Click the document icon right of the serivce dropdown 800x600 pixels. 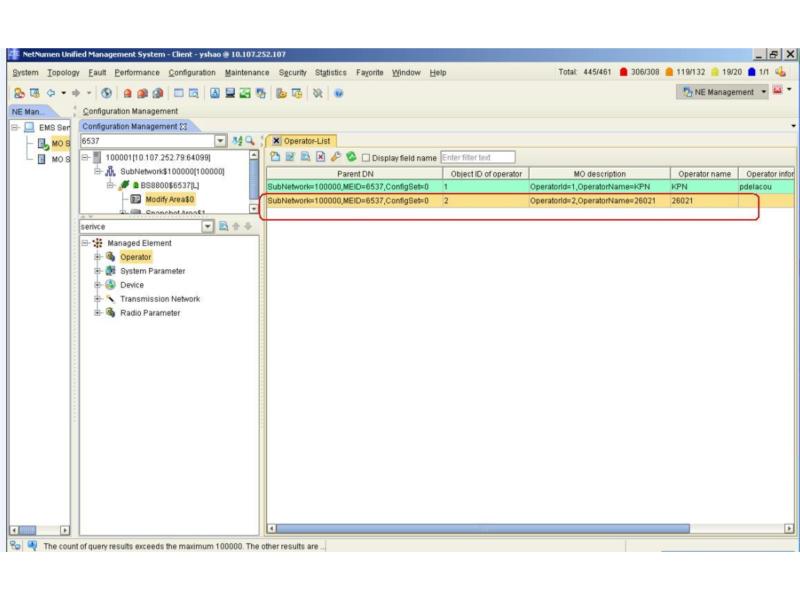[223, 226]
